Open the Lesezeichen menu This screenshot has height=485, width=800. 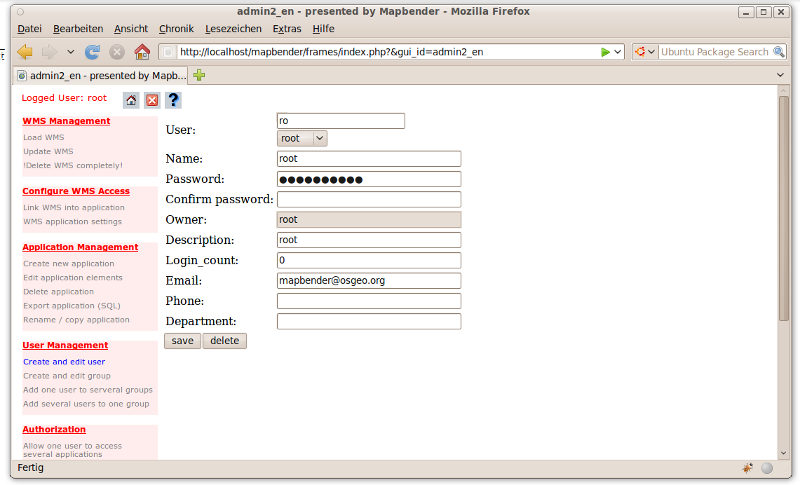pyautogui.click(x=234, y=29)
